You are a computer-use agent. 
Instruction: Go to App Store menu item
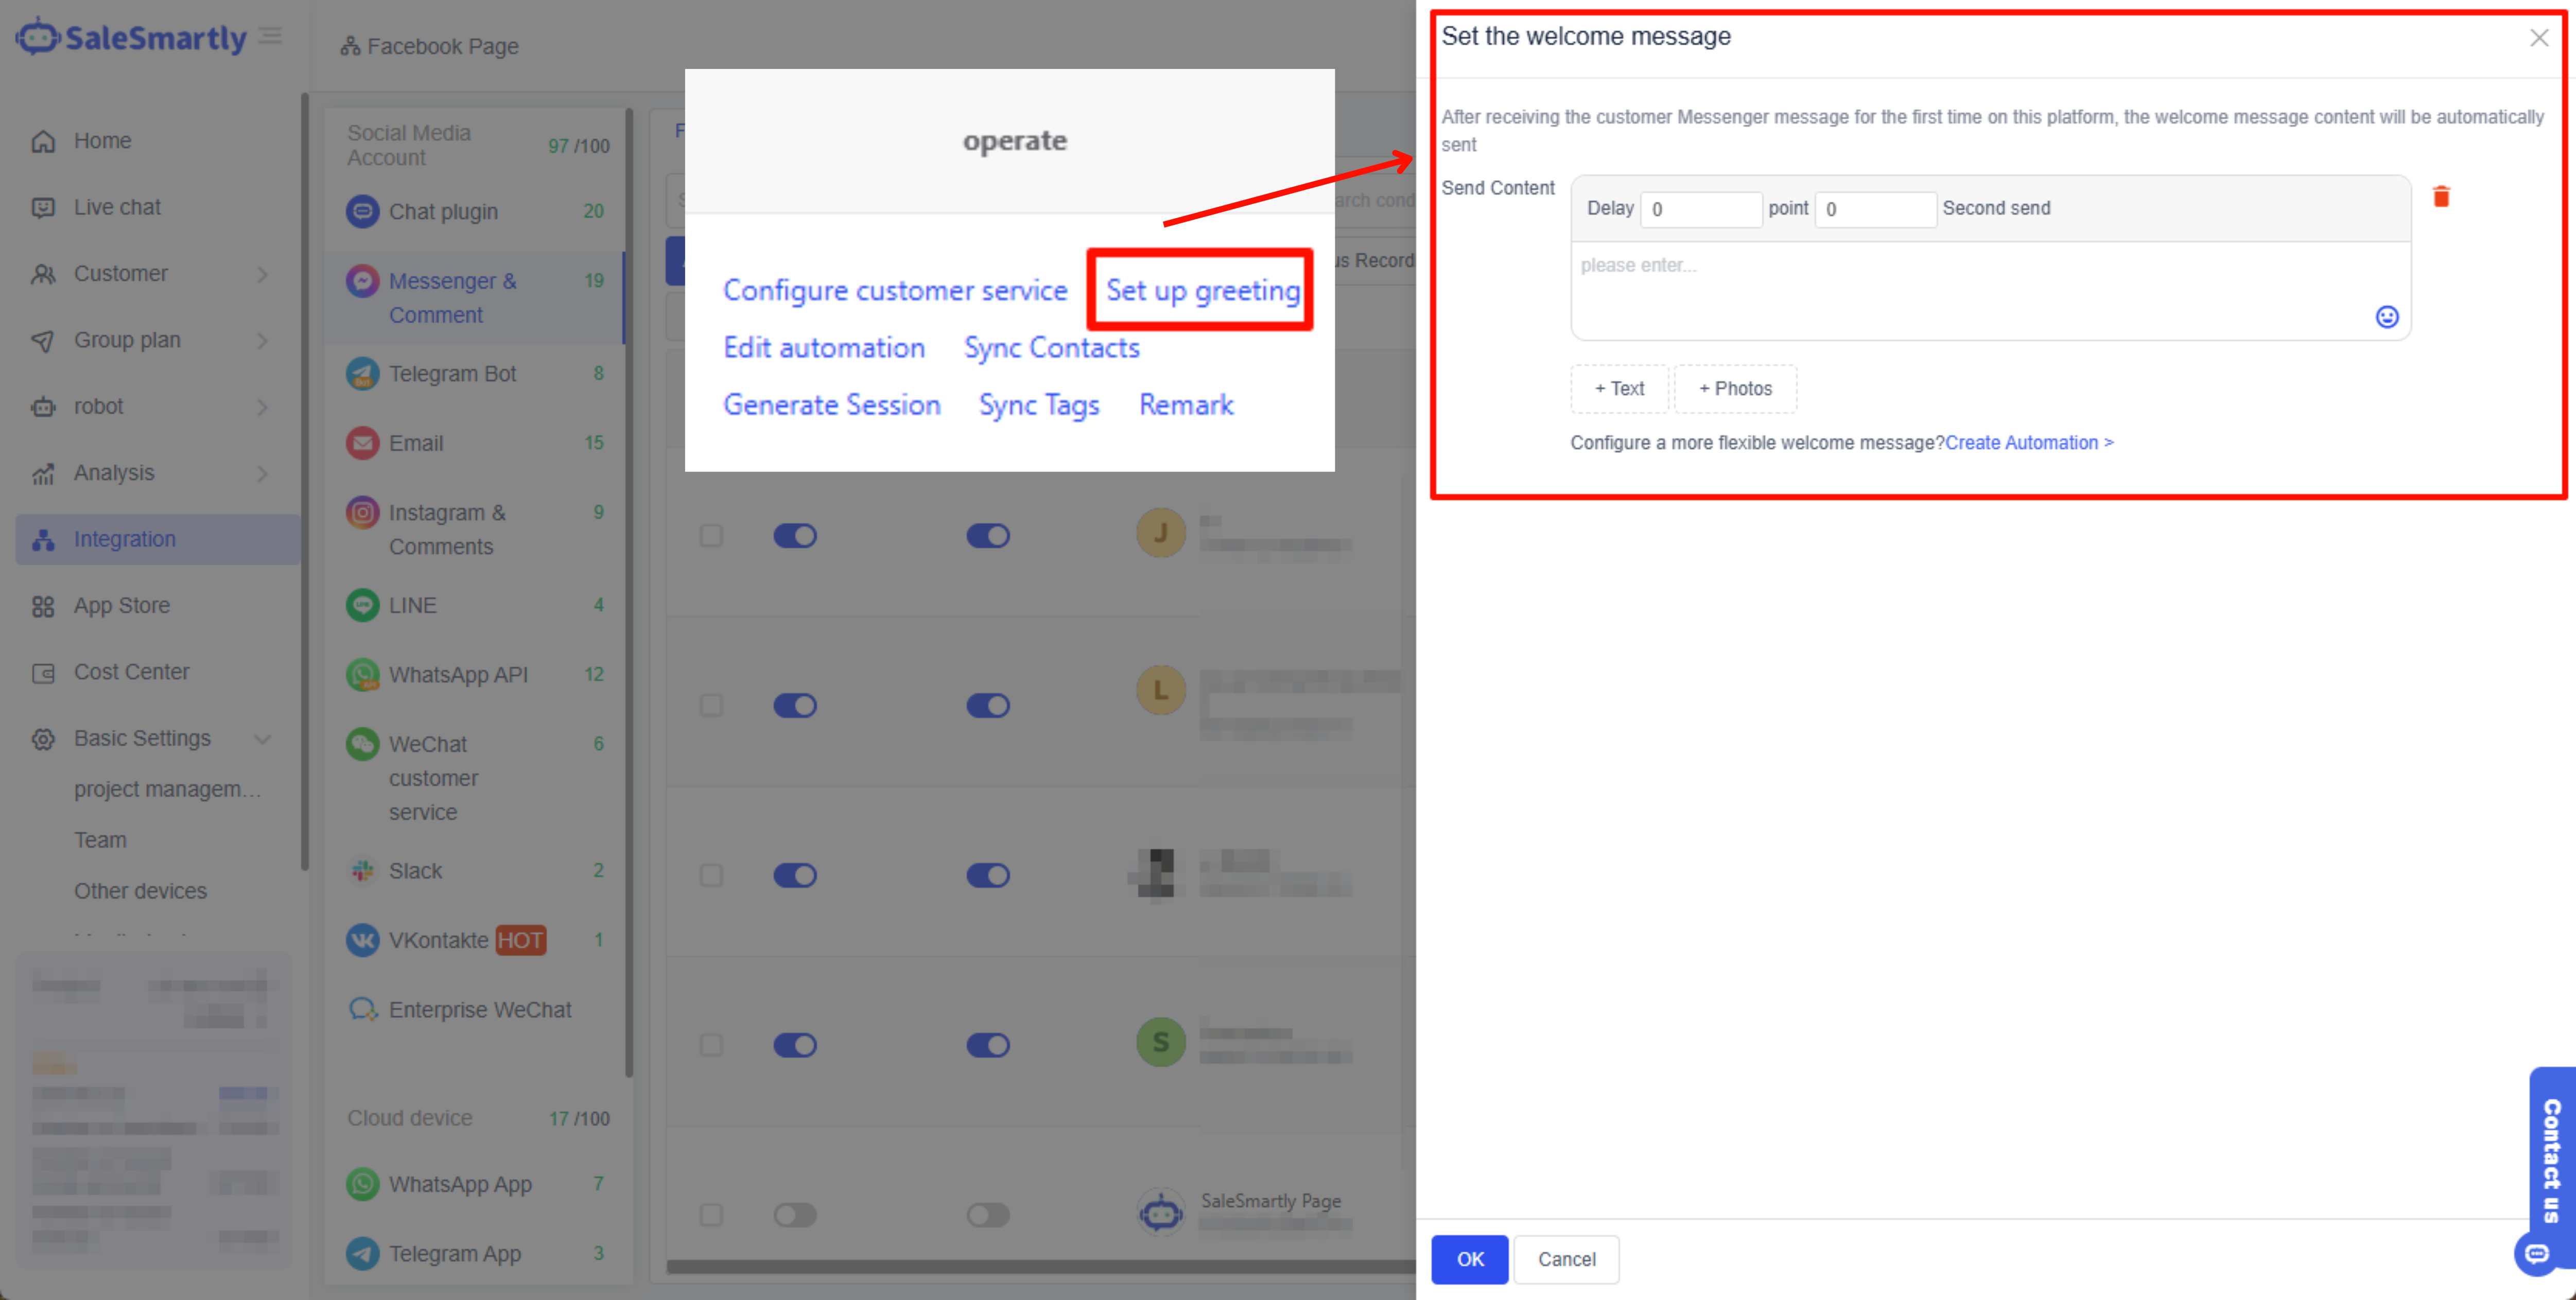click(121, 606)
